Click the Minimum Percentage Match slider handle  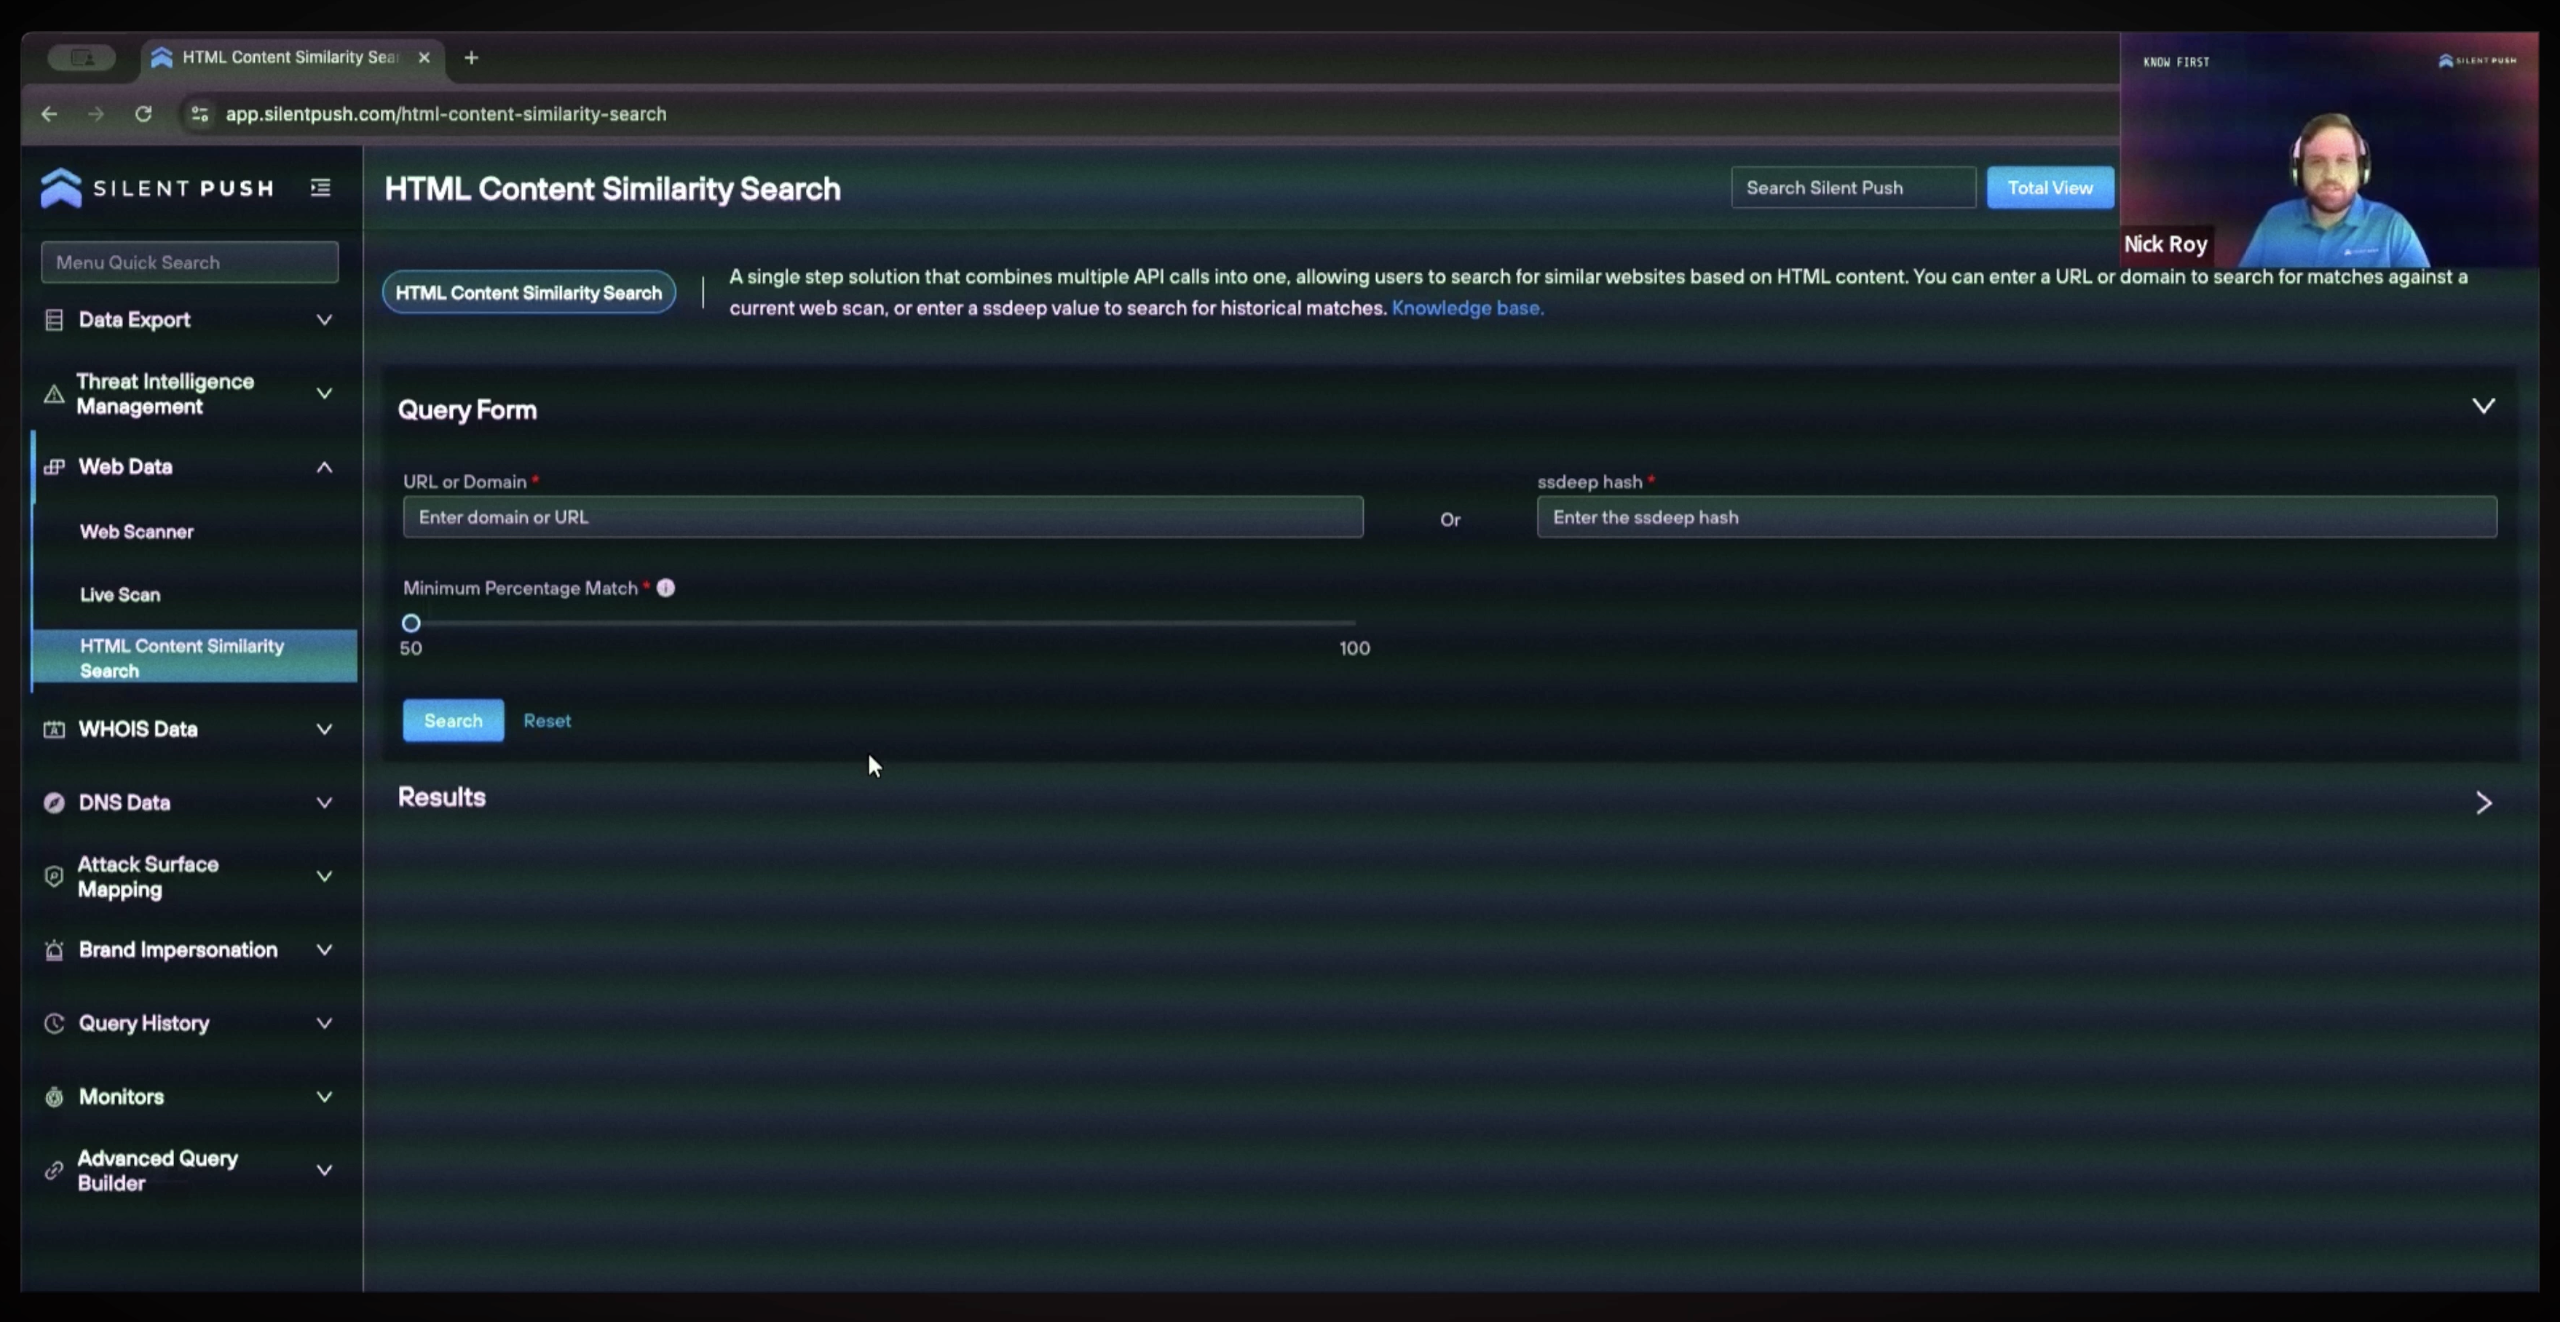click(x=411, y=623)
